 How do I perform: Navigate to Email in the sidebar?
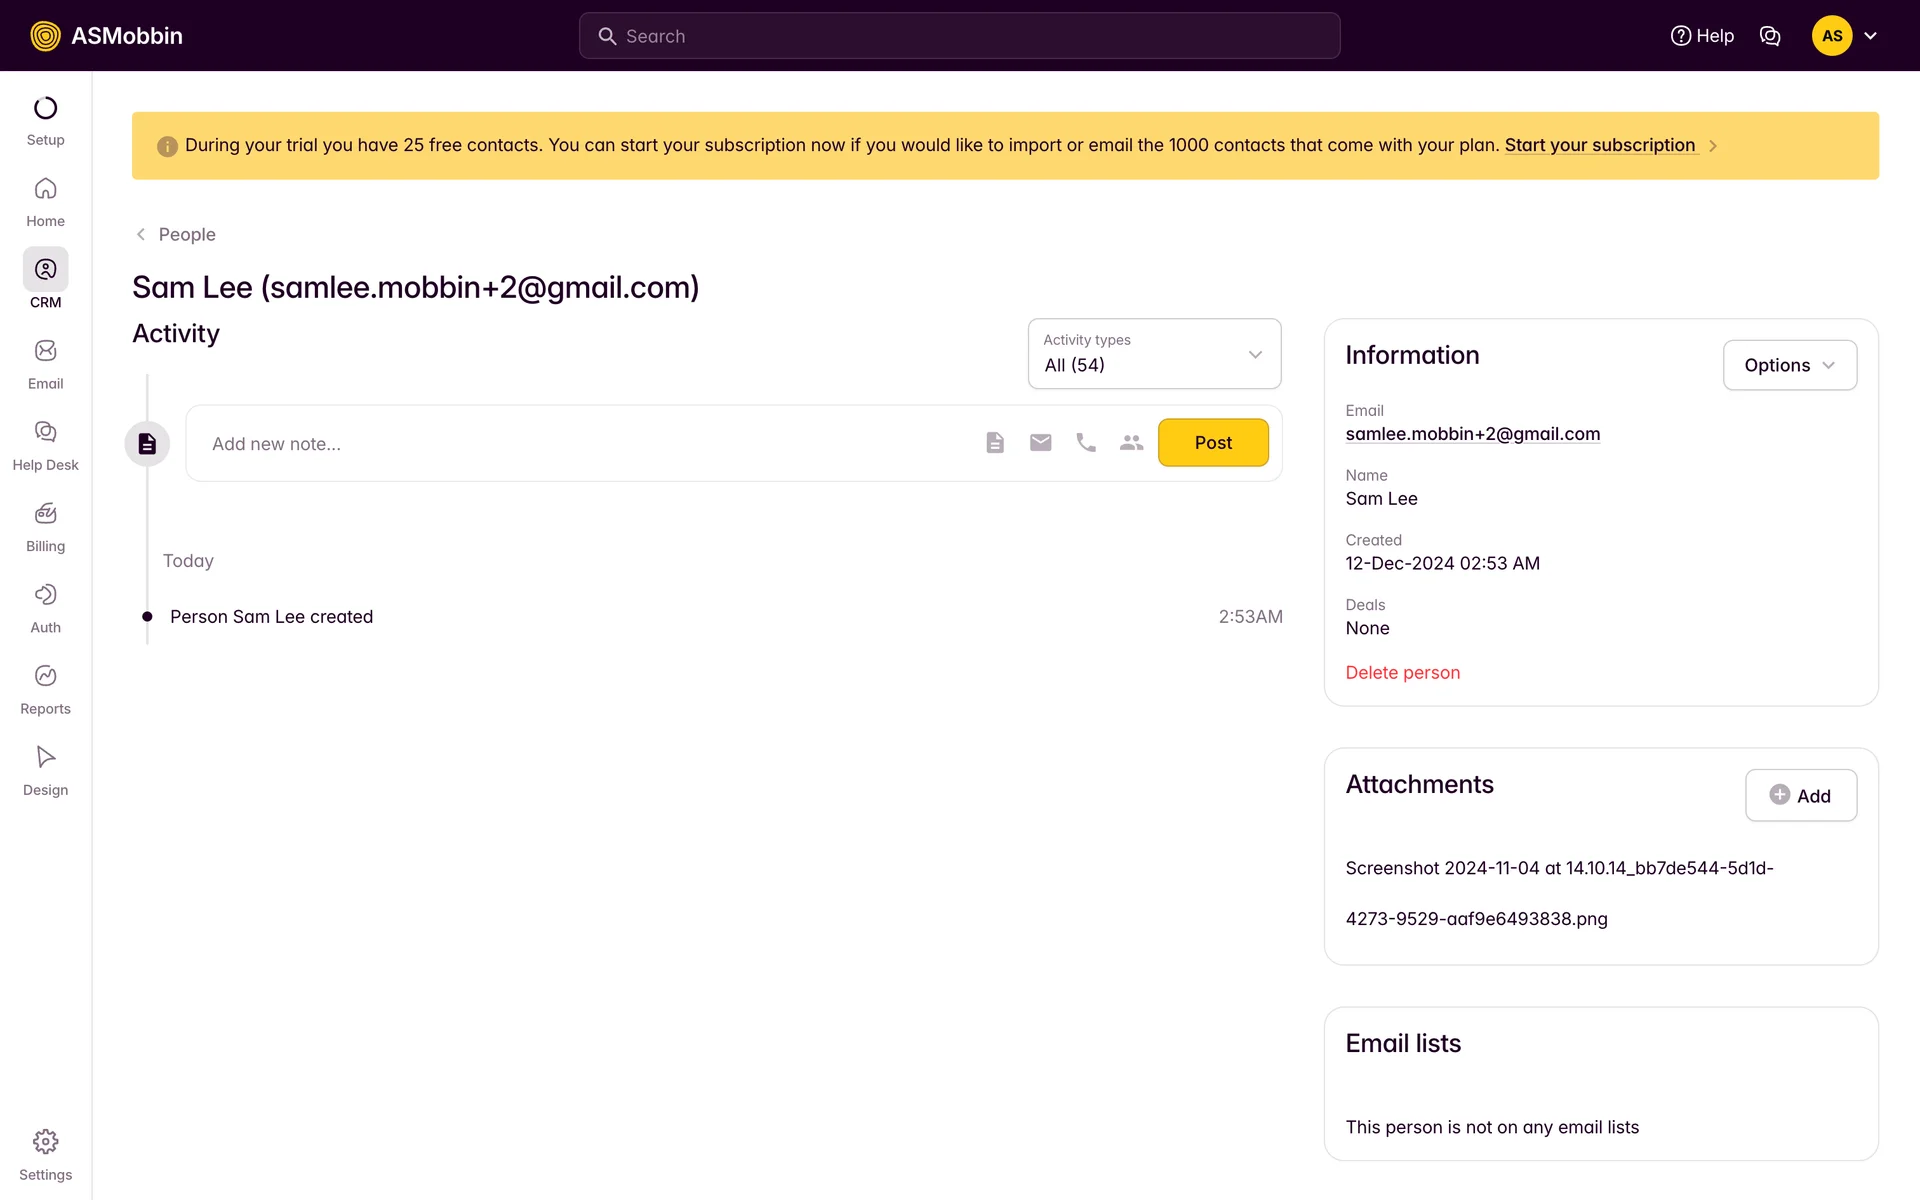tap(45, 364)
